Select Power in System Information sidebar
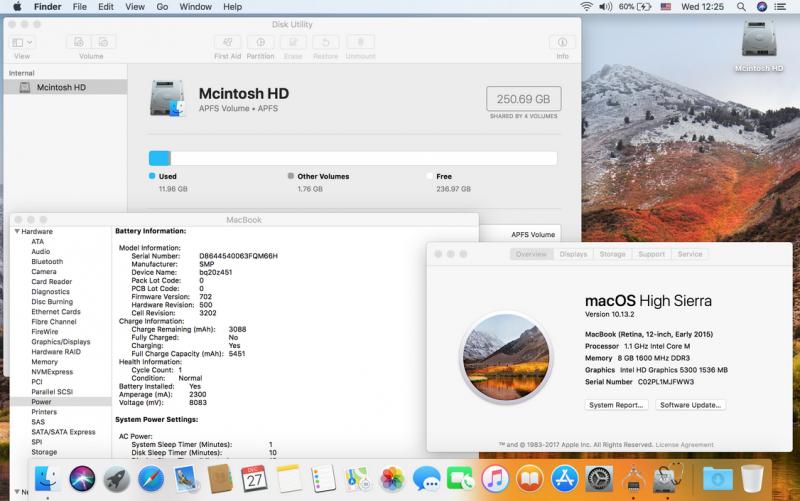The height and width of the screenshot is (501, 800). click(x=61, y=402)
